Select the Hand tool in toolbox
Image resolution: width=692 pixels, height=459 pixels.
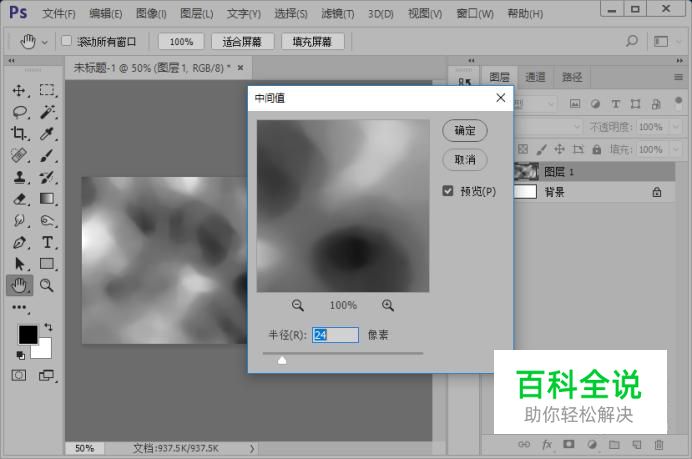(x=19, y=286)
